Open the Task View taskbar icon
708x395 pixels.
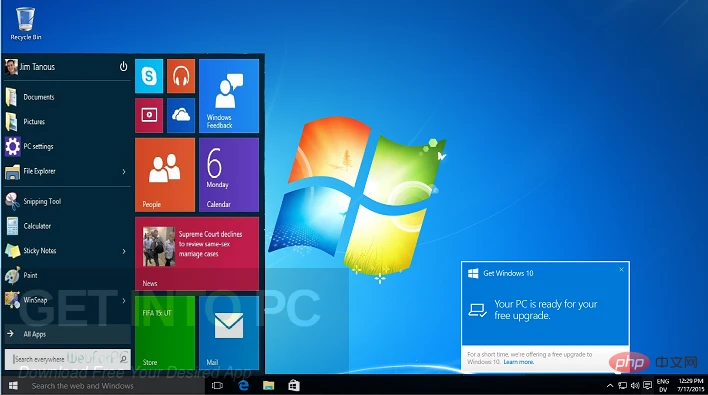pyautogui.click(x=218, y=386)
